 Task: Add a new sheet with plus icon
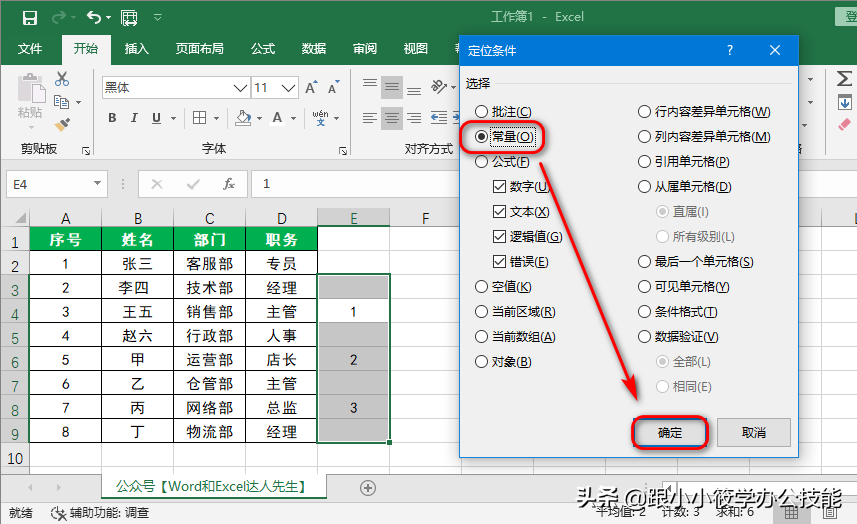(x=368, y=488)
